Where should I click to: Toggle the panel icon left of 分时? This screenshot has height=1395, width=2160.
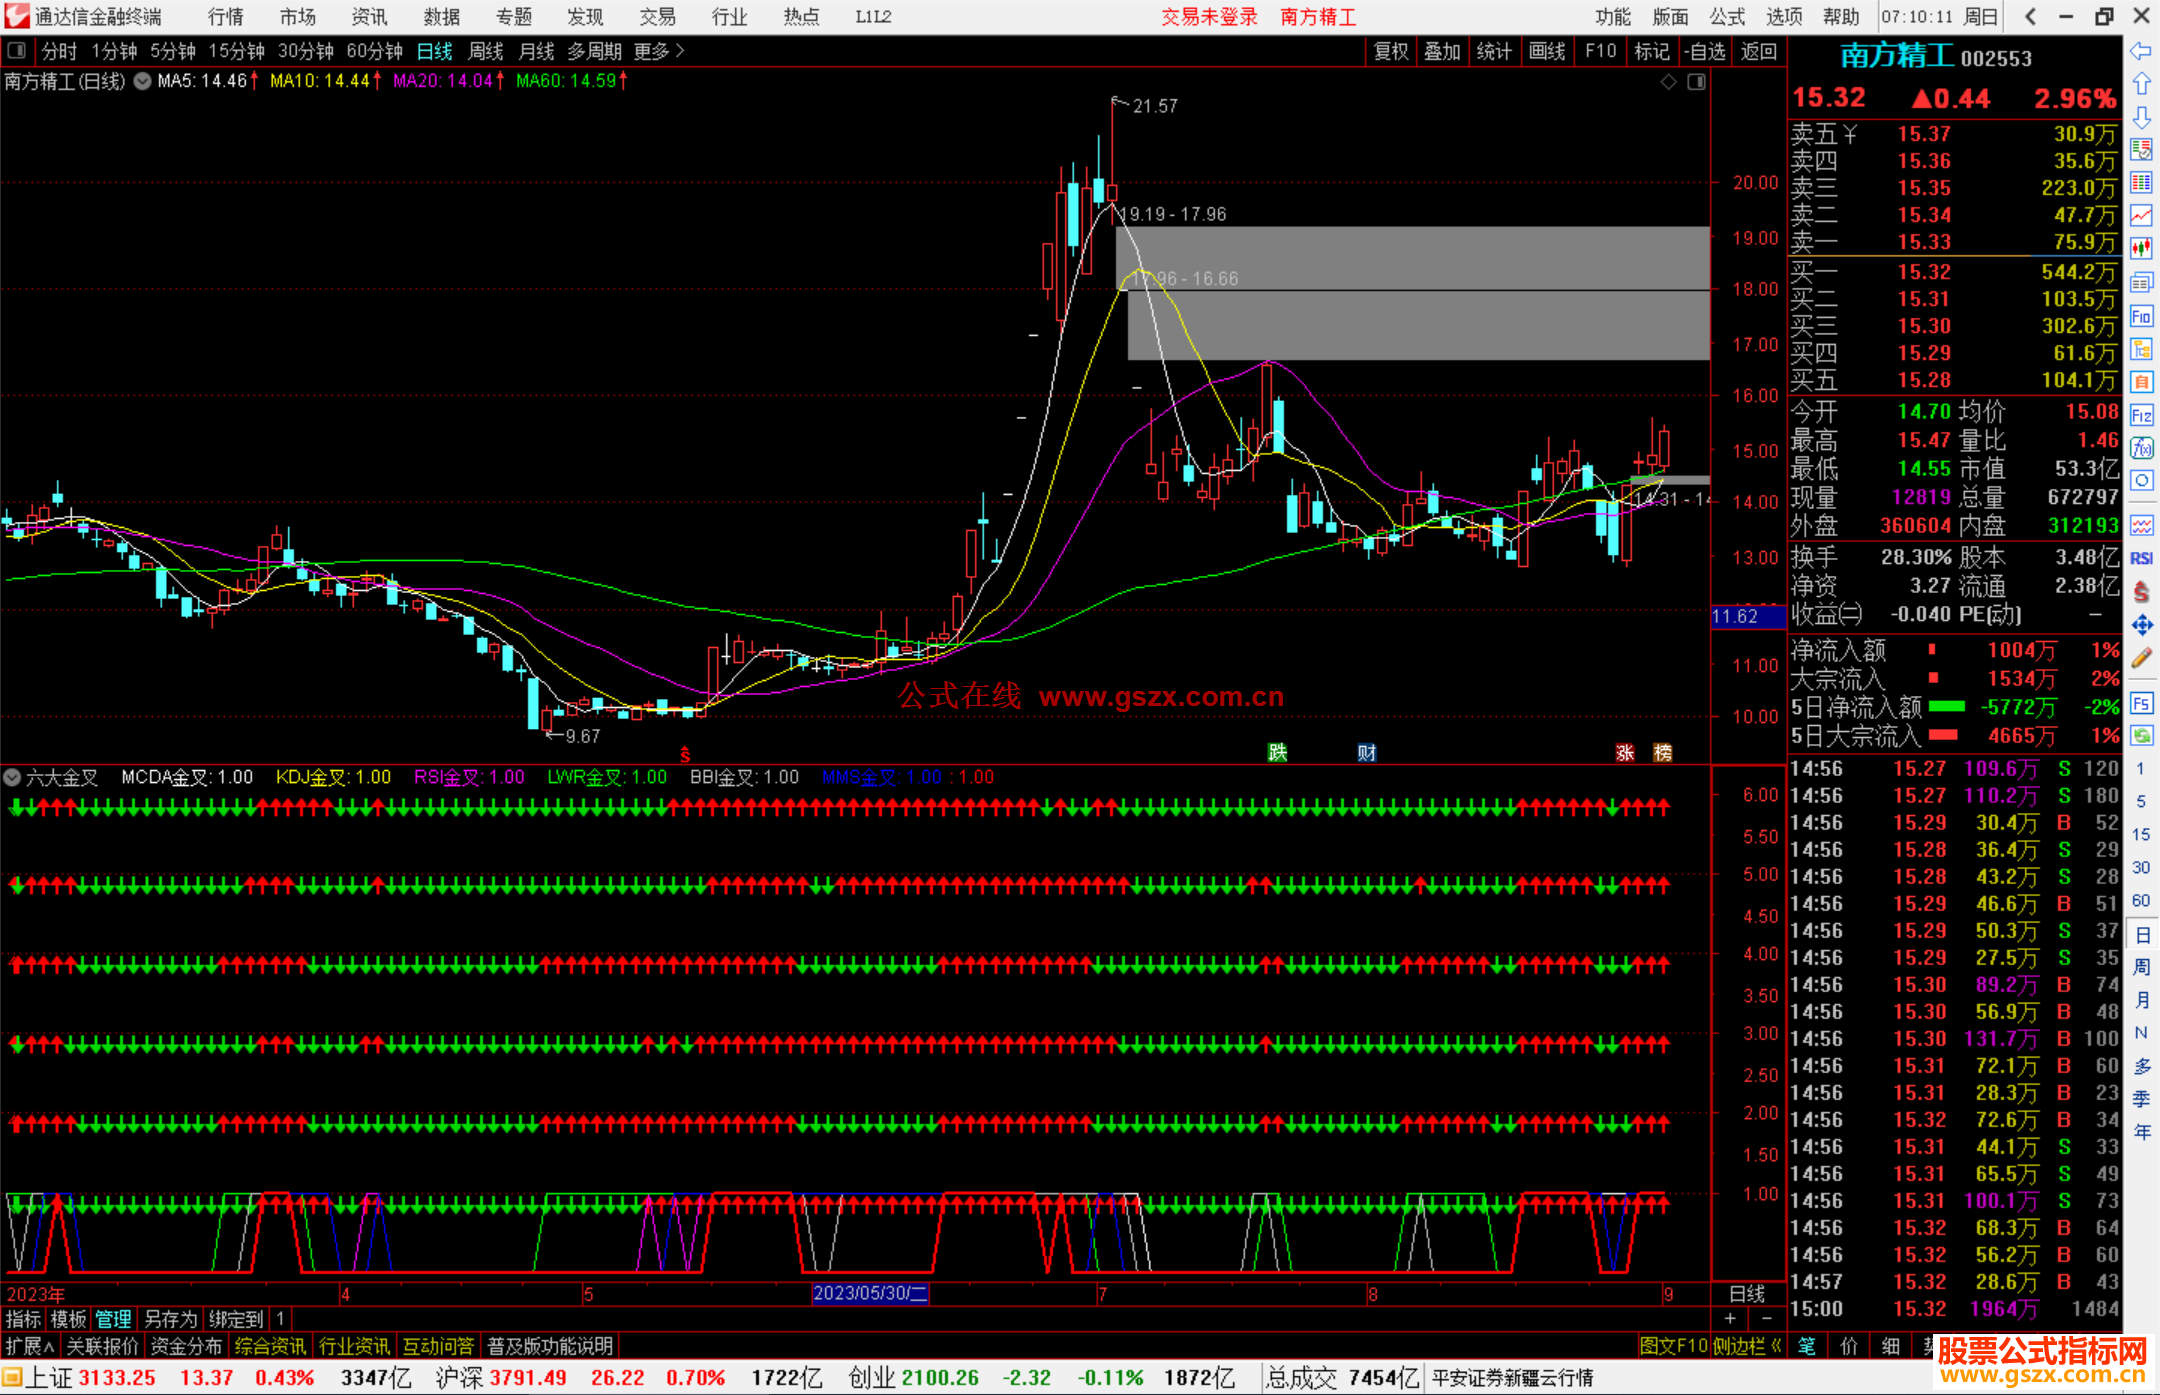(x=17, y=50)
